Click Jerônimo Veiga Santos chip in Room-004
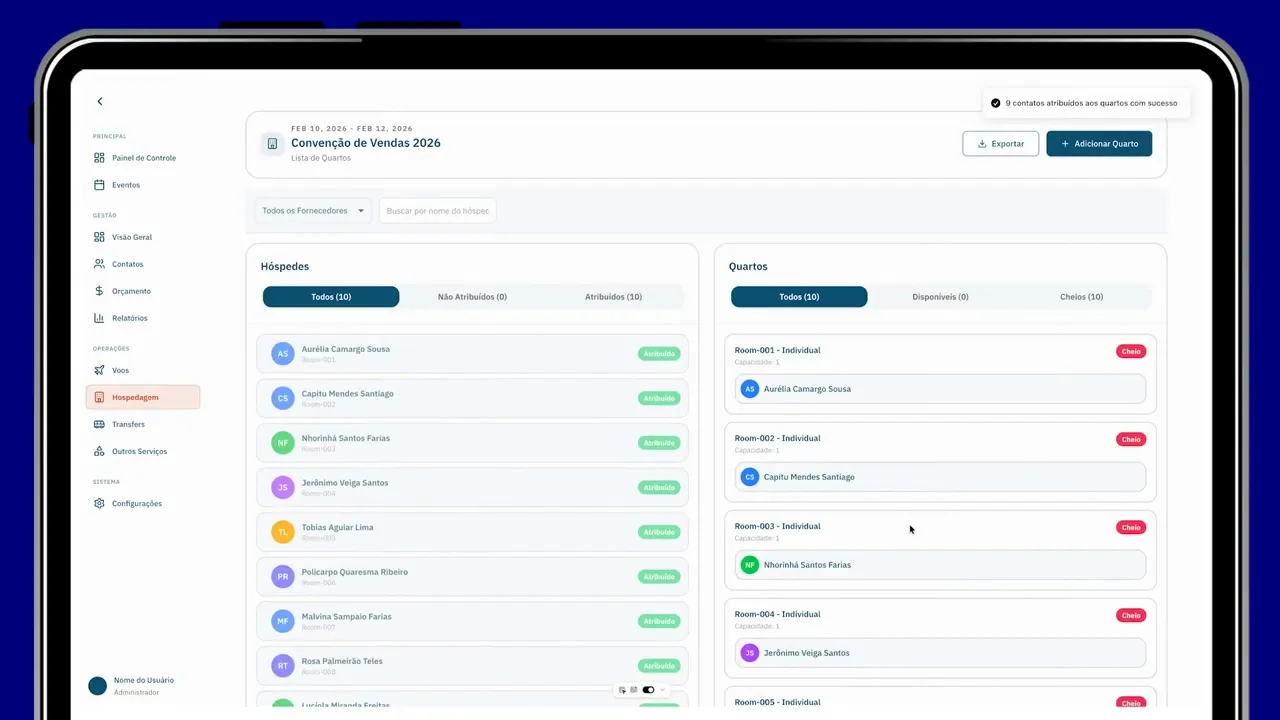 pyautogui.click(x=940, y=653)
